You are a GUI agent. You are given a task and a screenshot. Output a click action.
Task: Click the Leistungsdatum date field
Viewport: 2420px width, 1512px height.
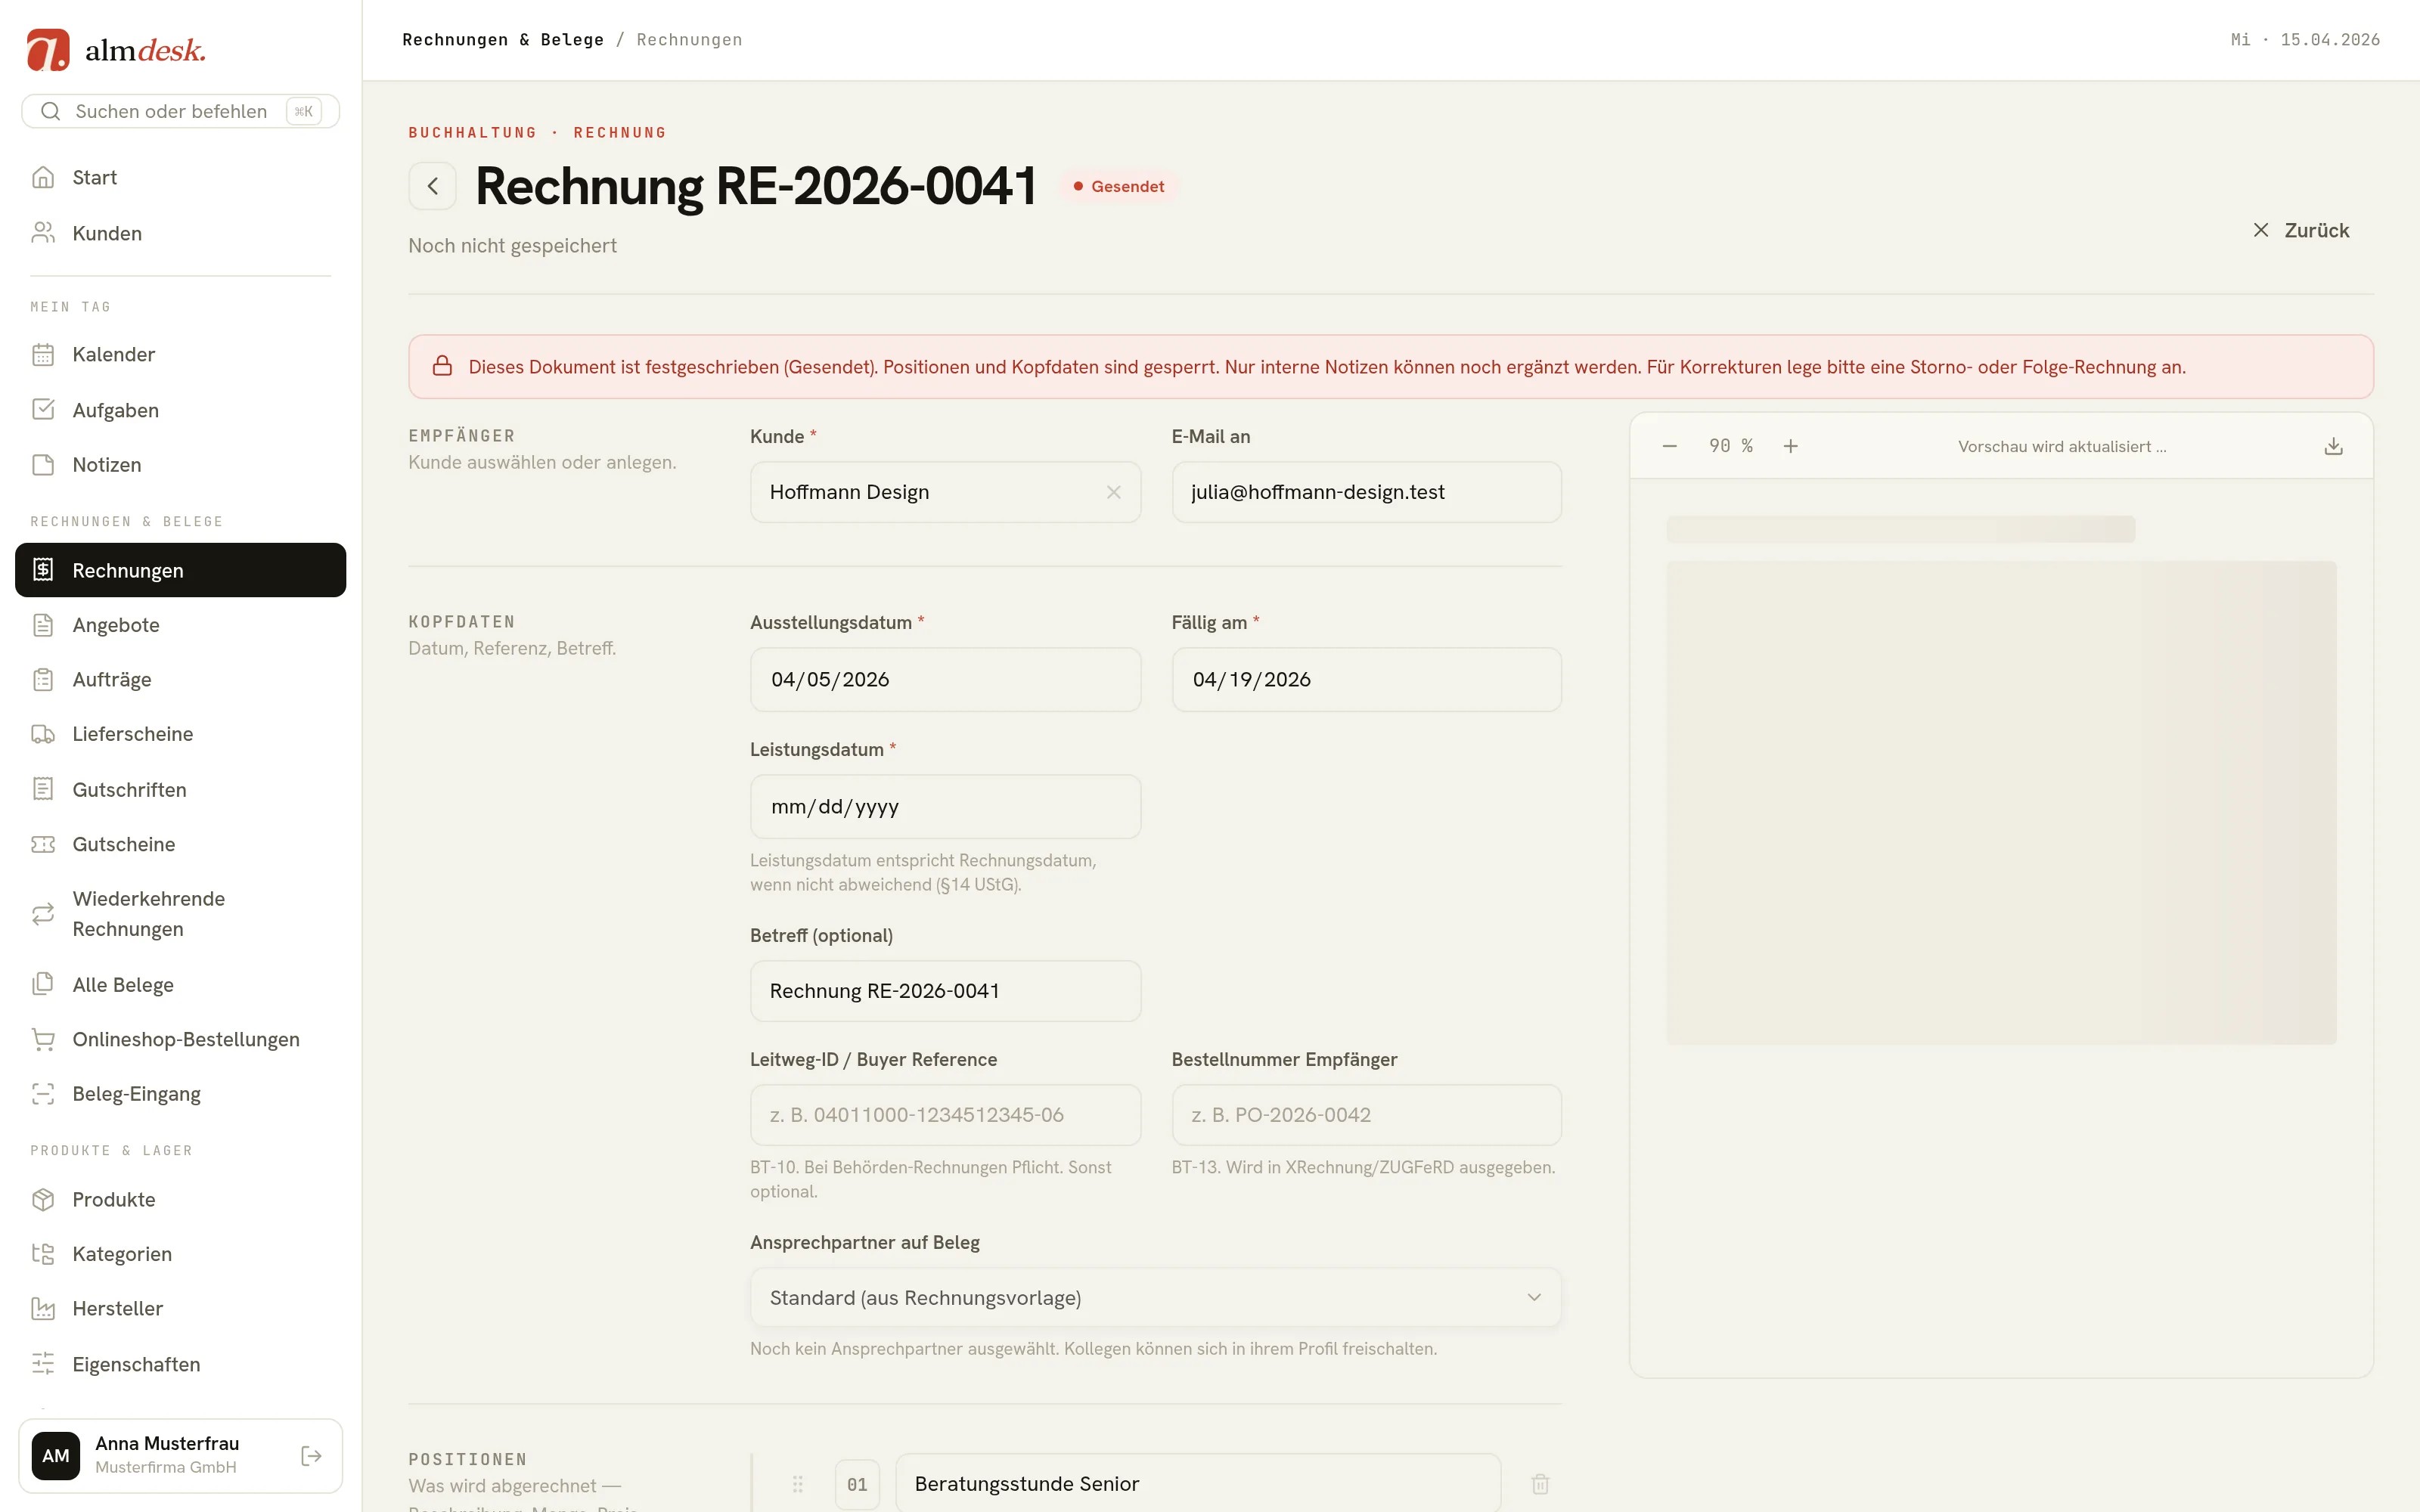pos(945,806)
